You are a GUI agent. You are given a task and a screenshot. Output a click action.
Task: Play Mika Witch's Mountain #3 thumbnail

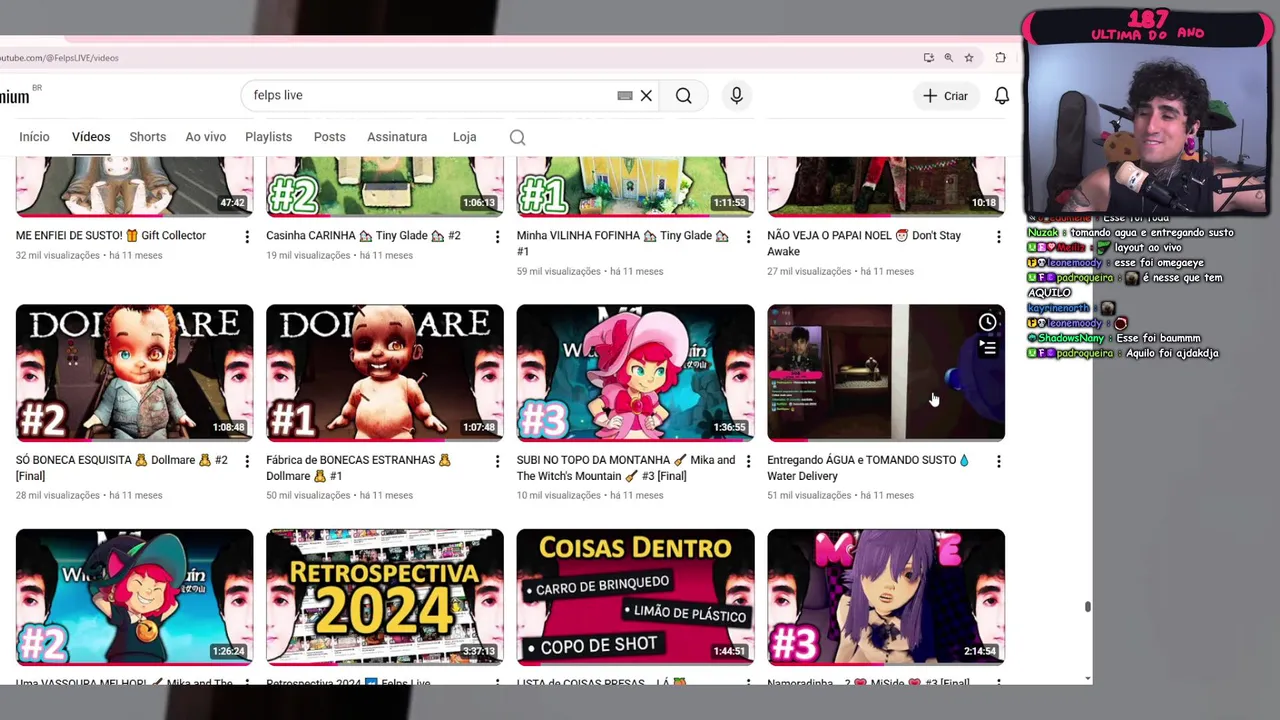635,372
